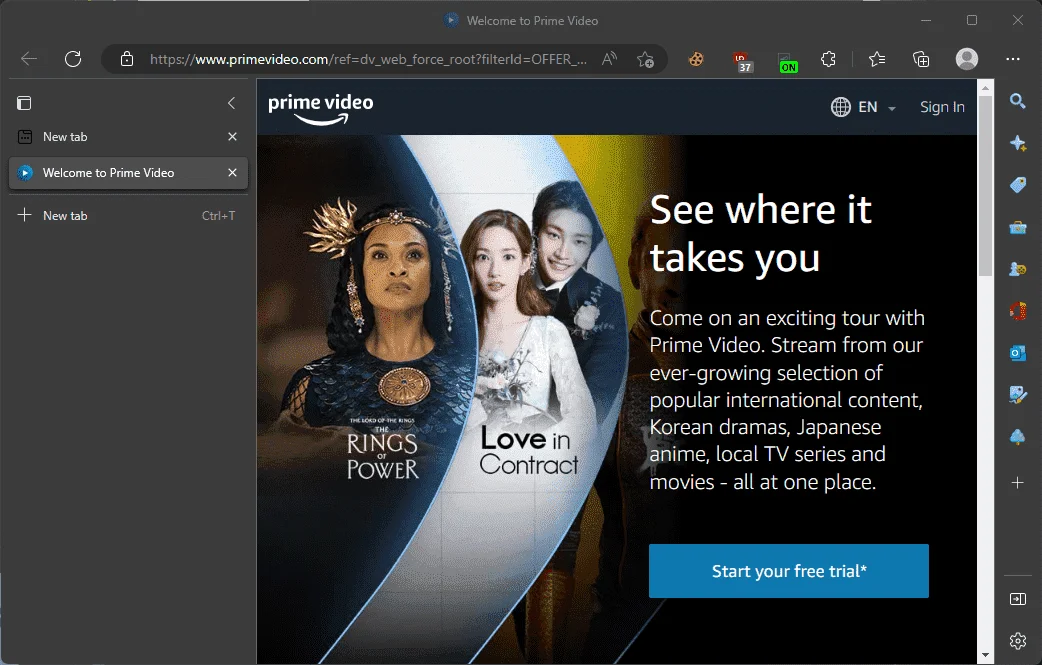The width and height of the screenshot is (1042, 665).
Task: Start your free trial button
Action: [x=788, y=571]
